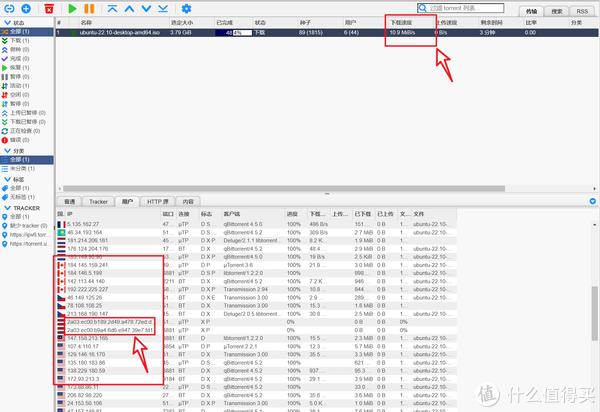Select the https://ipv6.torr... tracker filter
The width and height of the screenshot is (600, 412).
click(x=27, y=234)
